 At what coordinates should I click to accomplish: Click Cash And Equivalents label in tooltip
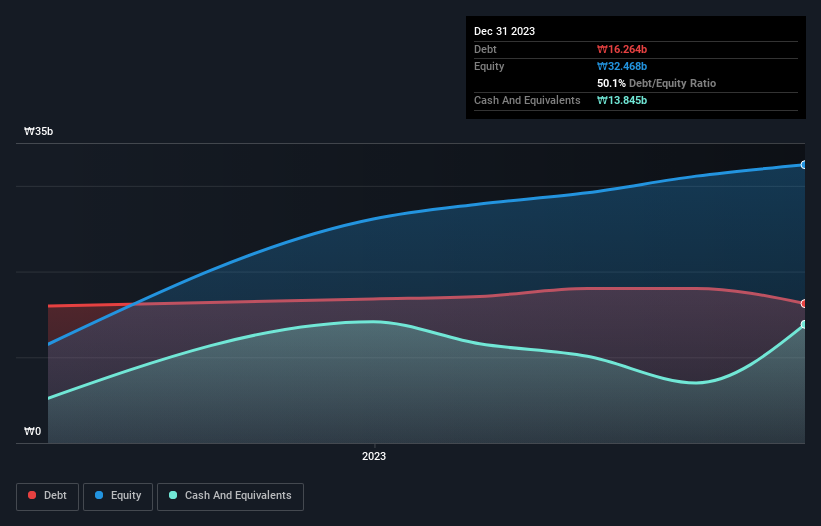(x=527, y=100)
